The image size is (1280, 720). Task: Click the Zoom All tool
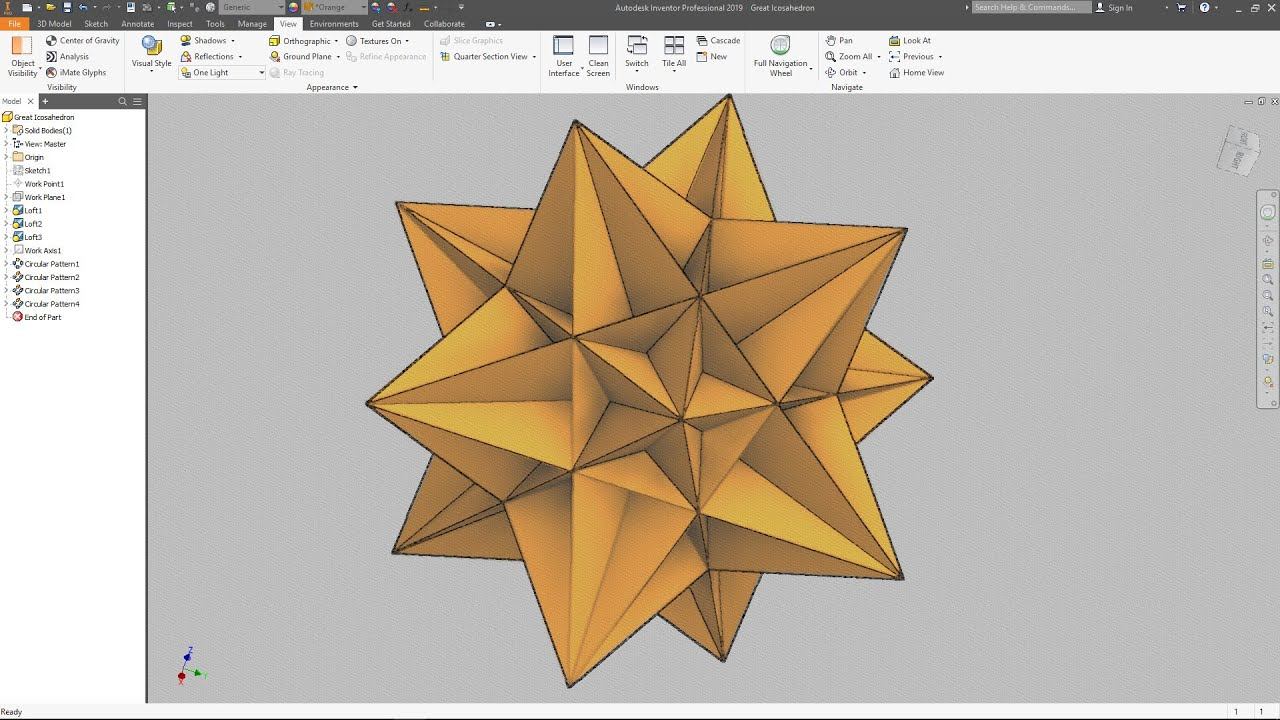[849, 57]
